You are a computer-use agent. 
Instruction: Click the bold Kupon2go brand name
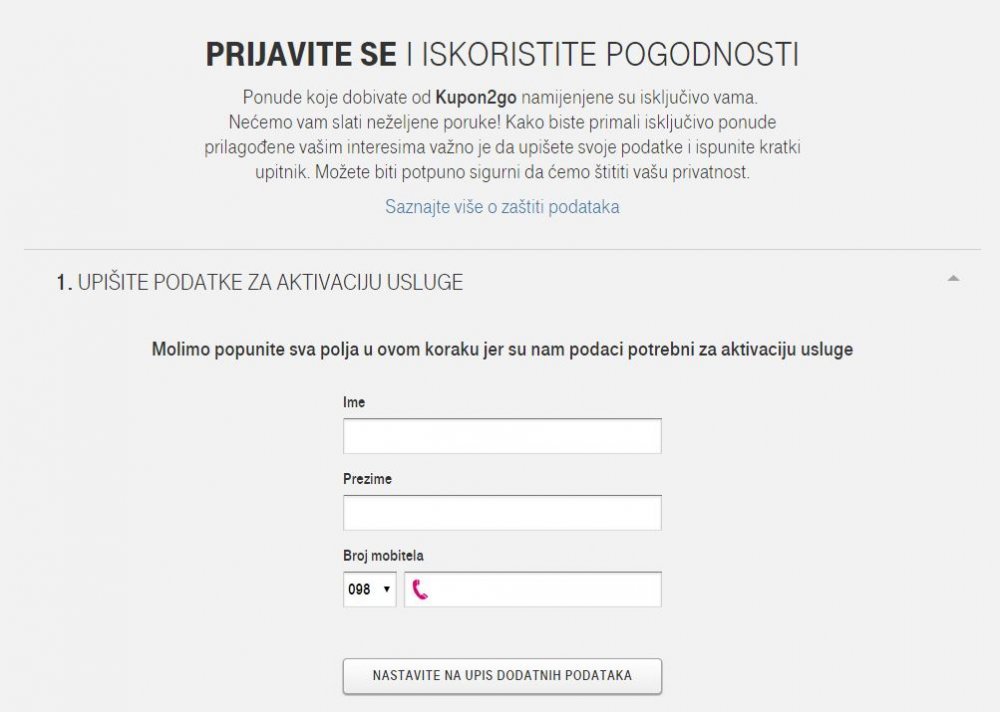[x=476, y=98]
